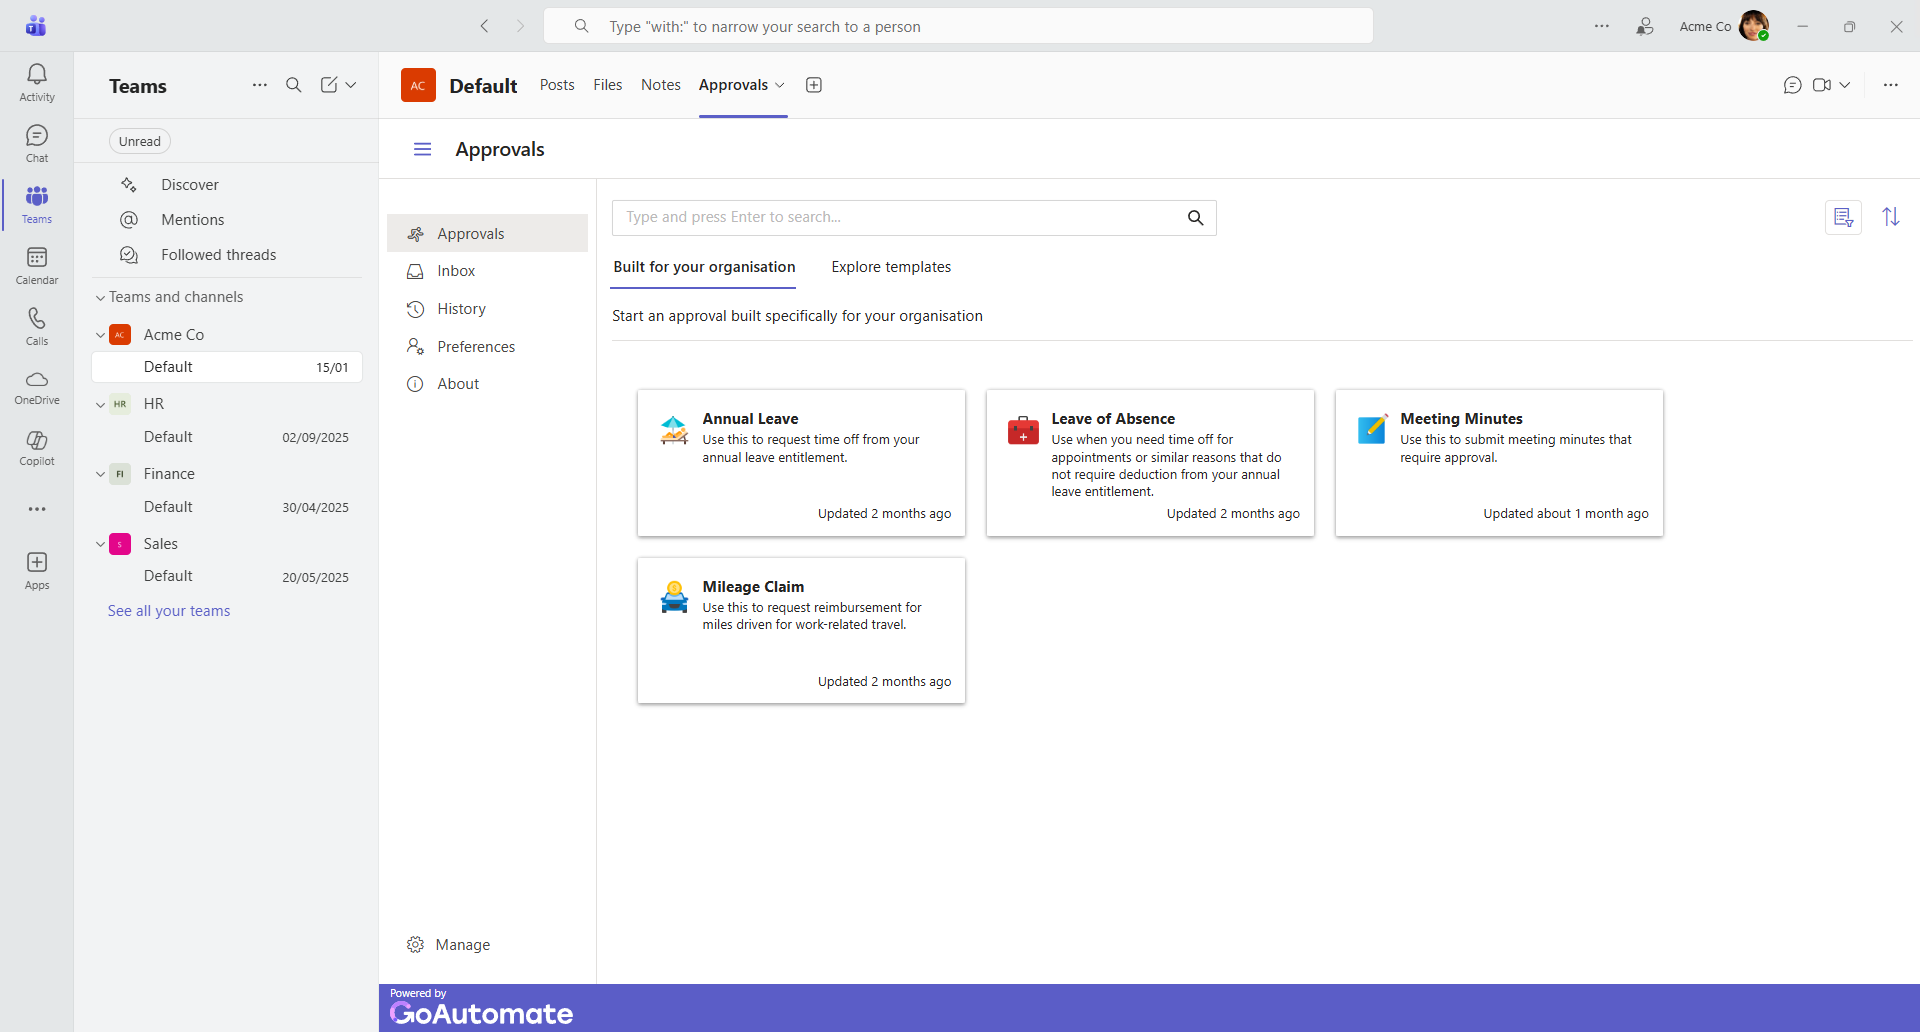Expand the meet now dropdown arrow
1920x1032 pixels.
(x=1845, y=85)
